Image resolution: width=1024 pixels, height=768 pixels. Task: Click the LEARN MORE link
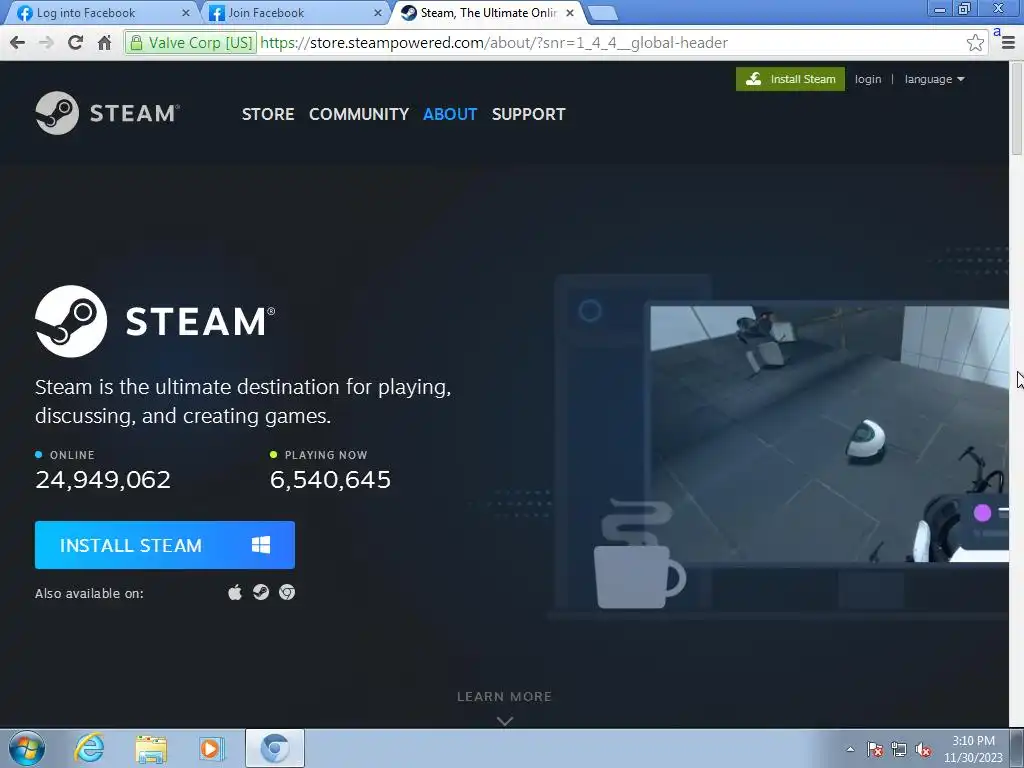tap(504, 696)
